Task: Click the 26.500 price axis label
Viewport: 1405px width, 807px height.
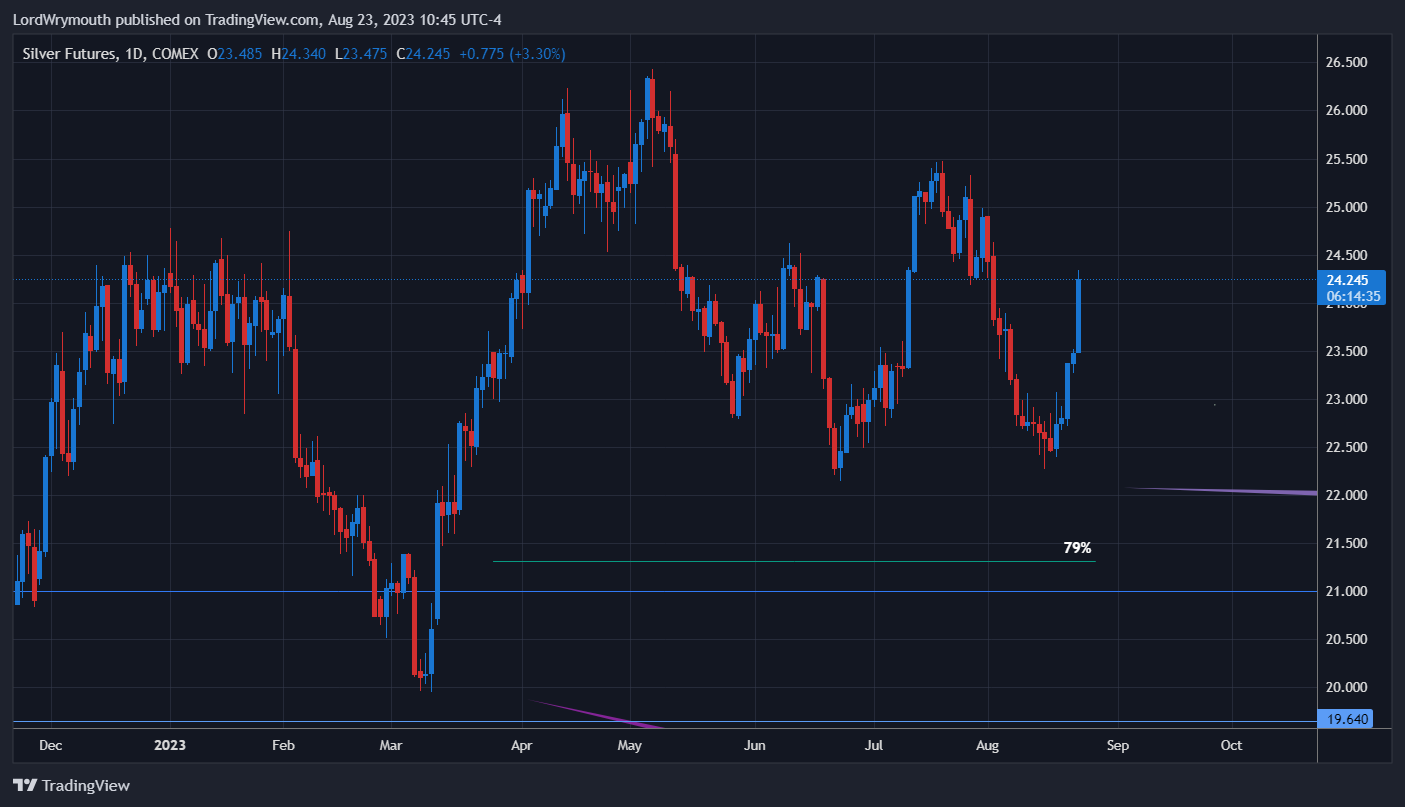Action: (1346, 62)
